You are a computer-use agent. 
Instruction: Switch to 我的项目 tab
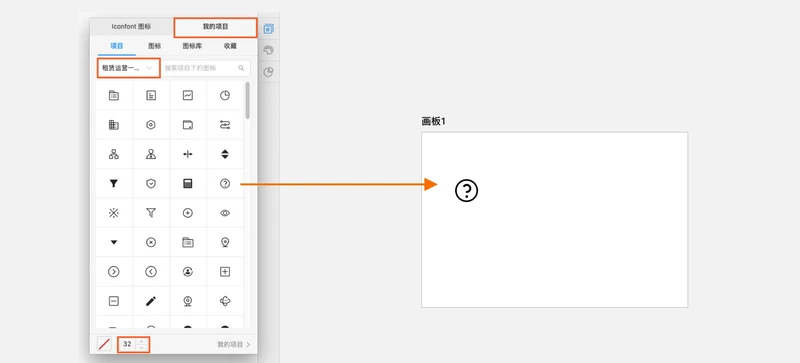pyautogui.click(x=215, y=27)
